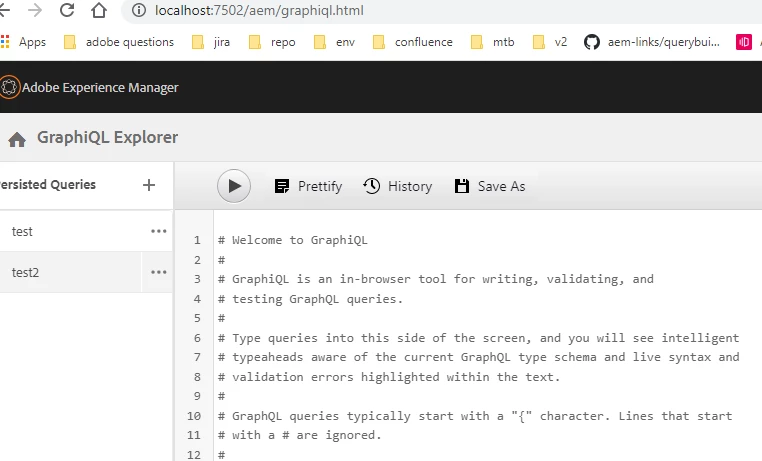This screenshot has width=762, height=461.
Task: Open the options menu for test2 query
Action: pyautogui.click(x=158, y=272)
